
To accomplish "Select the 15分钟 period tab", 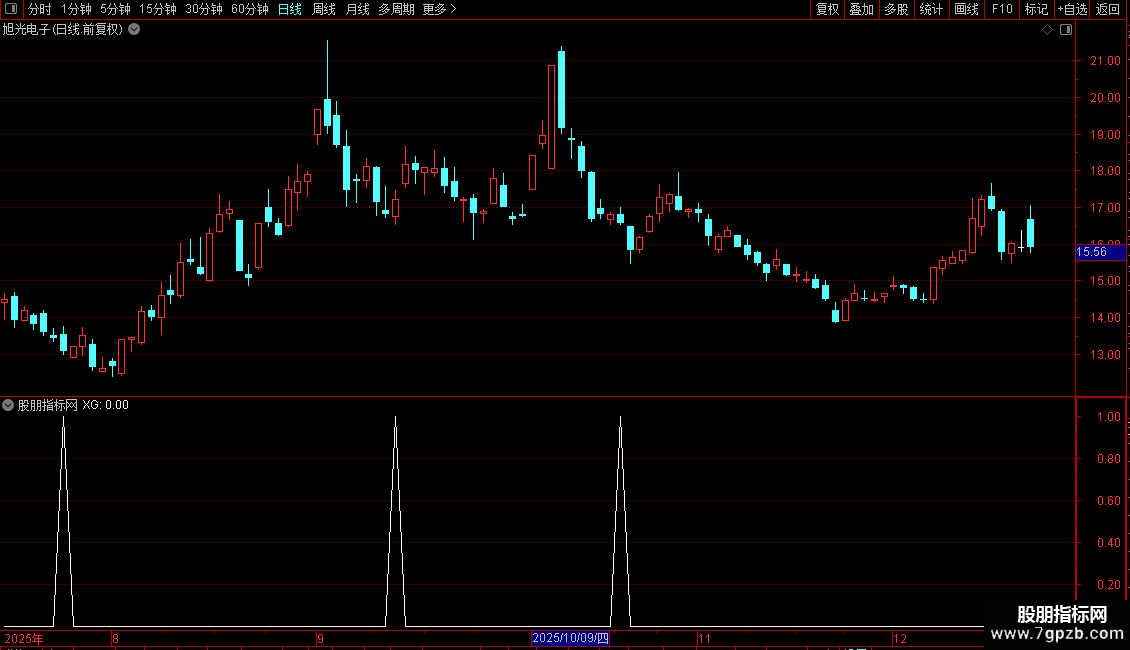I will (157, 9).
